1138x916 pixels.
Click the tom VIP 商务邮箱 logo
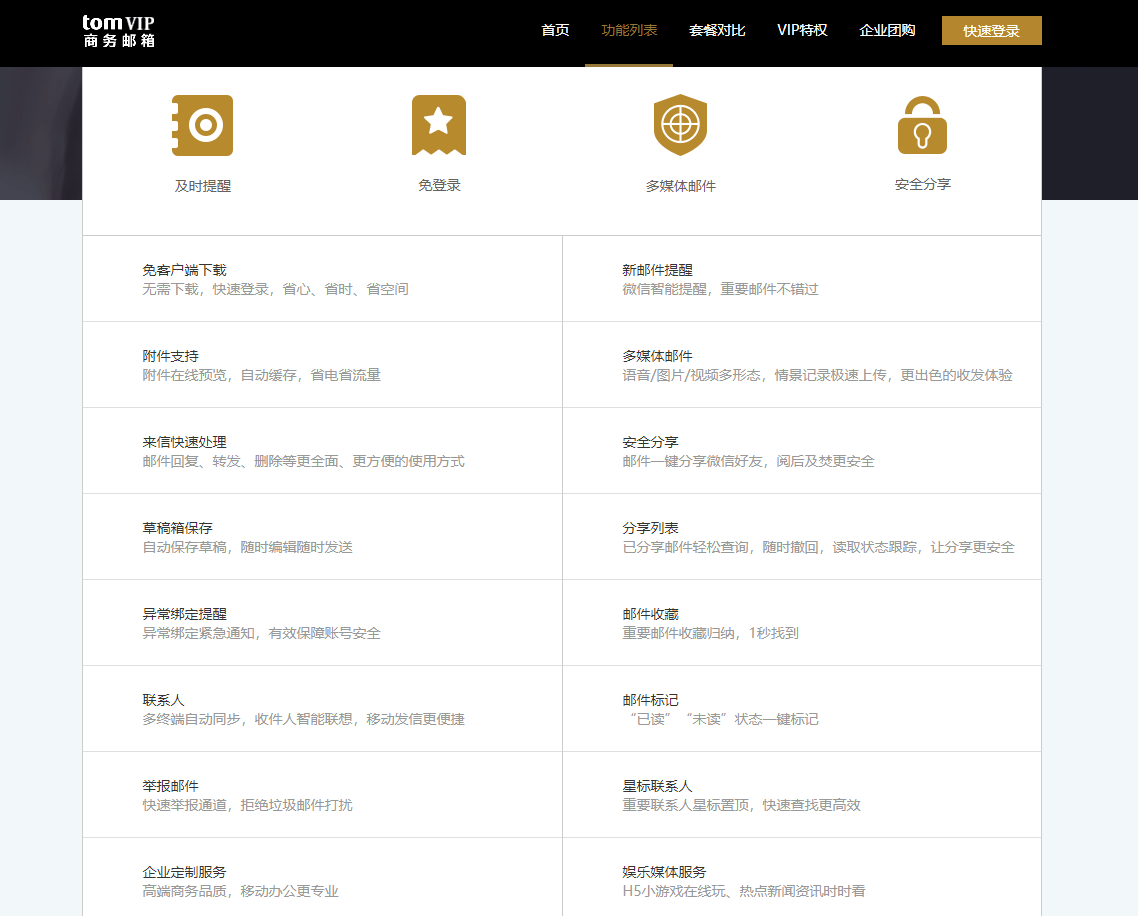120,30
